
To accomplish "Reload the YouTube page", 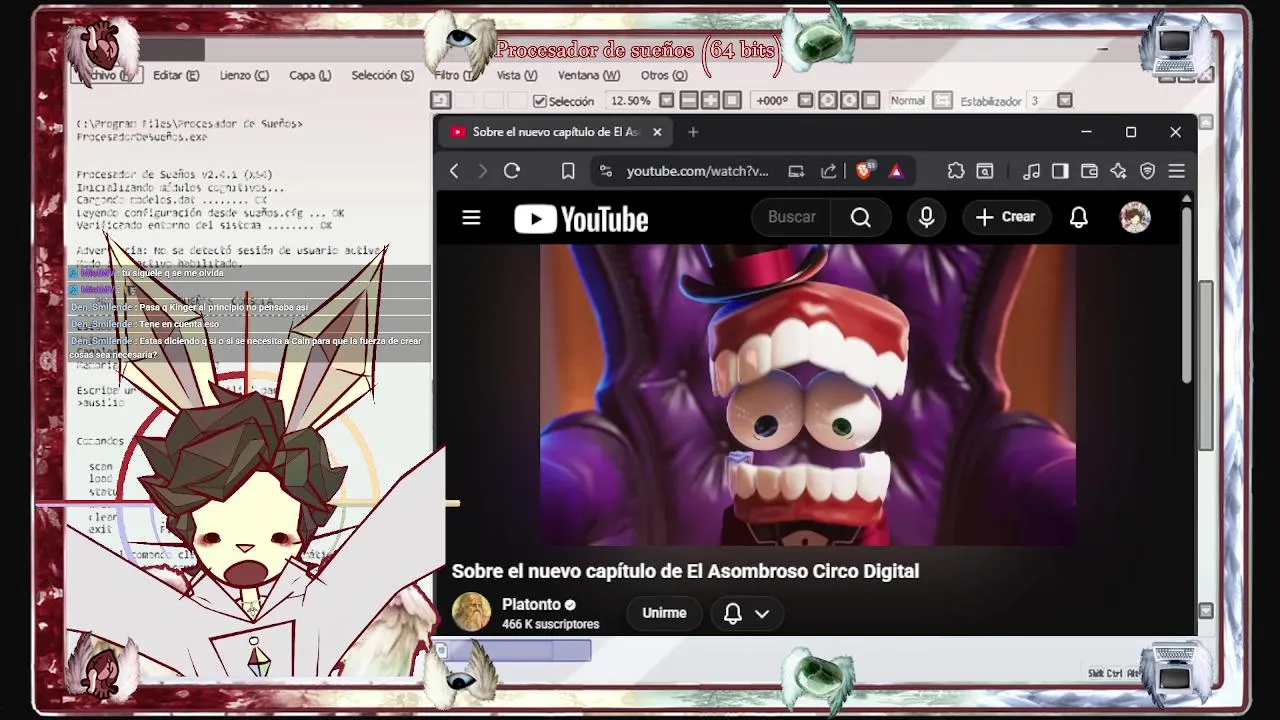I will point(512,171).
